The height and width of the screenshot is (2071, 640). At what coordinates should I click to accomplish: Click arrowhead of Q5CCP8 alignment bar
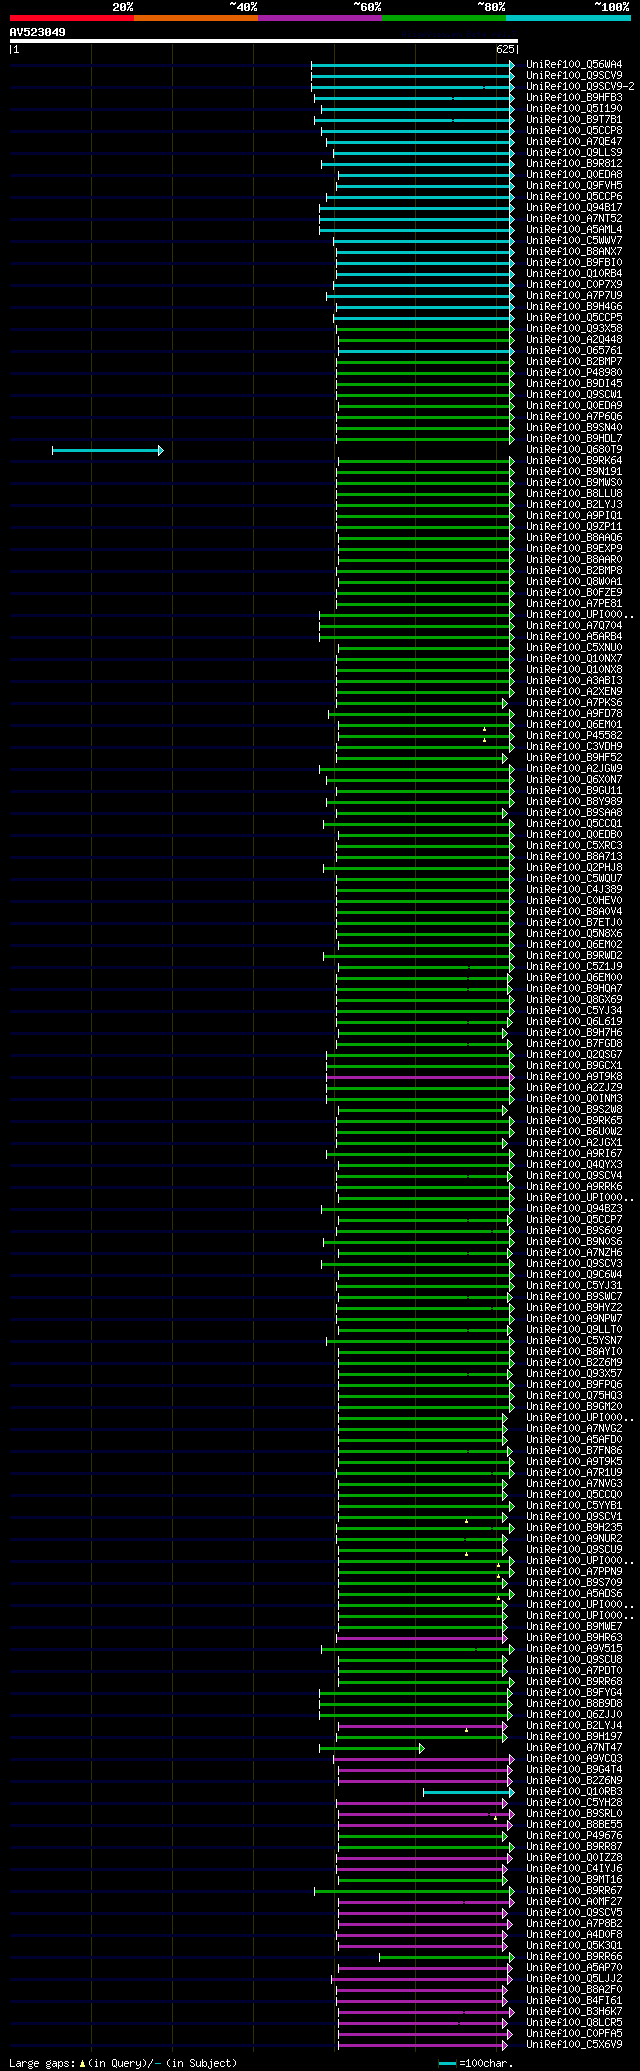(511, 131)
